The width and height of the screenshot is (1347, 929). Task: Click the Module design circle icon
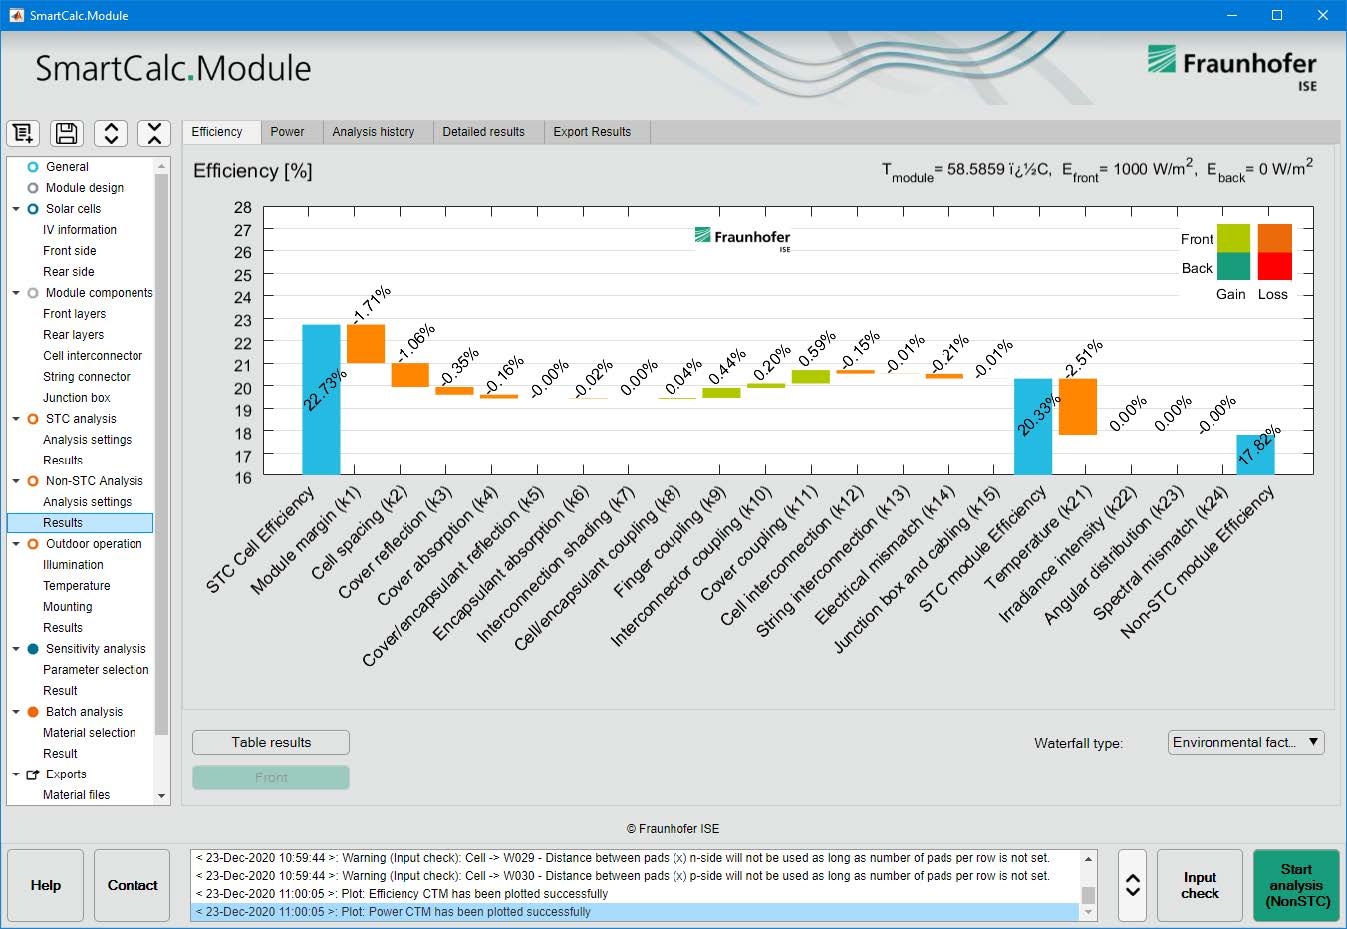pos(33,188)
